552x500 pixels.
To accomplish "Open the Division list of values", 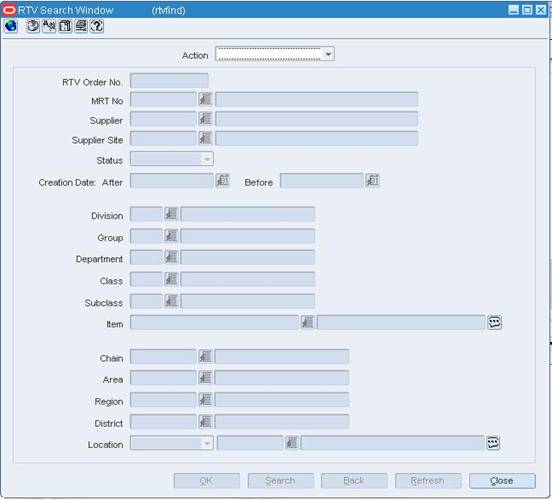I will tap(171, 214).
